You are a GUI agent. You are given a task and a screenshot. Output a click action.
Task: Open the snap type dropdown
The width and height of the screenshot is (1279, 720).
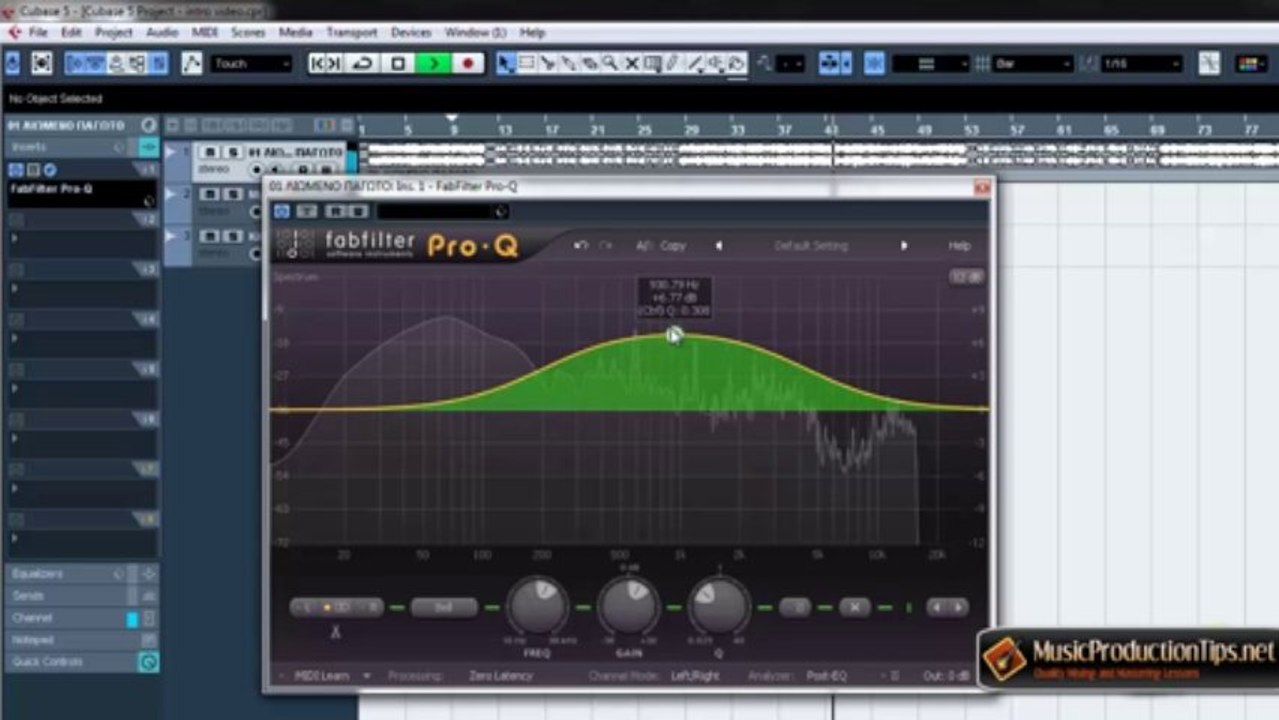pyautogui.click(x=930, y=63)
